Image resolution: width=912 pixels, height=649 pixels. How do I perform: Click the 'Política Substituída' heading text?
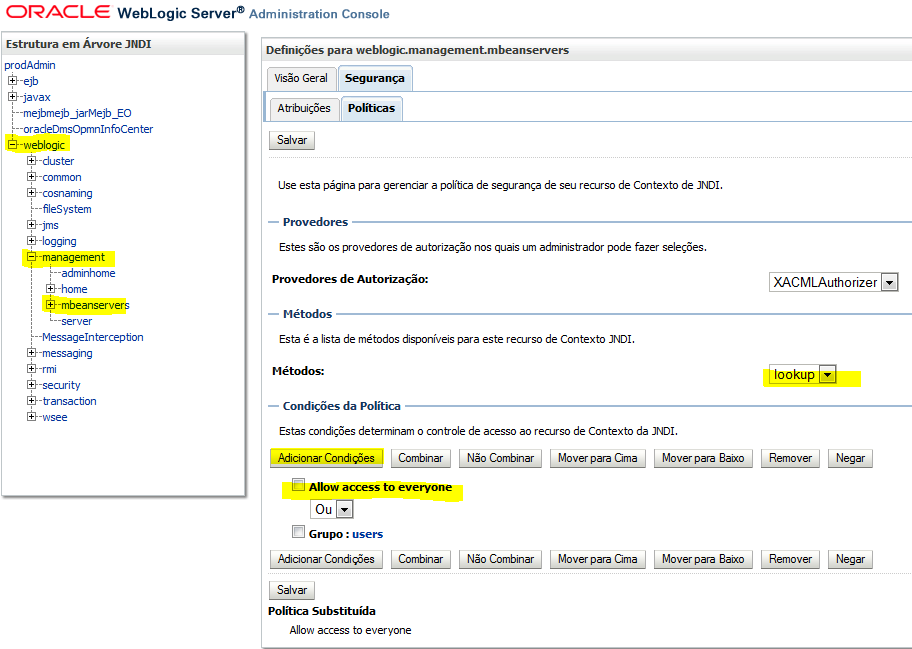[x=322, y=611]
